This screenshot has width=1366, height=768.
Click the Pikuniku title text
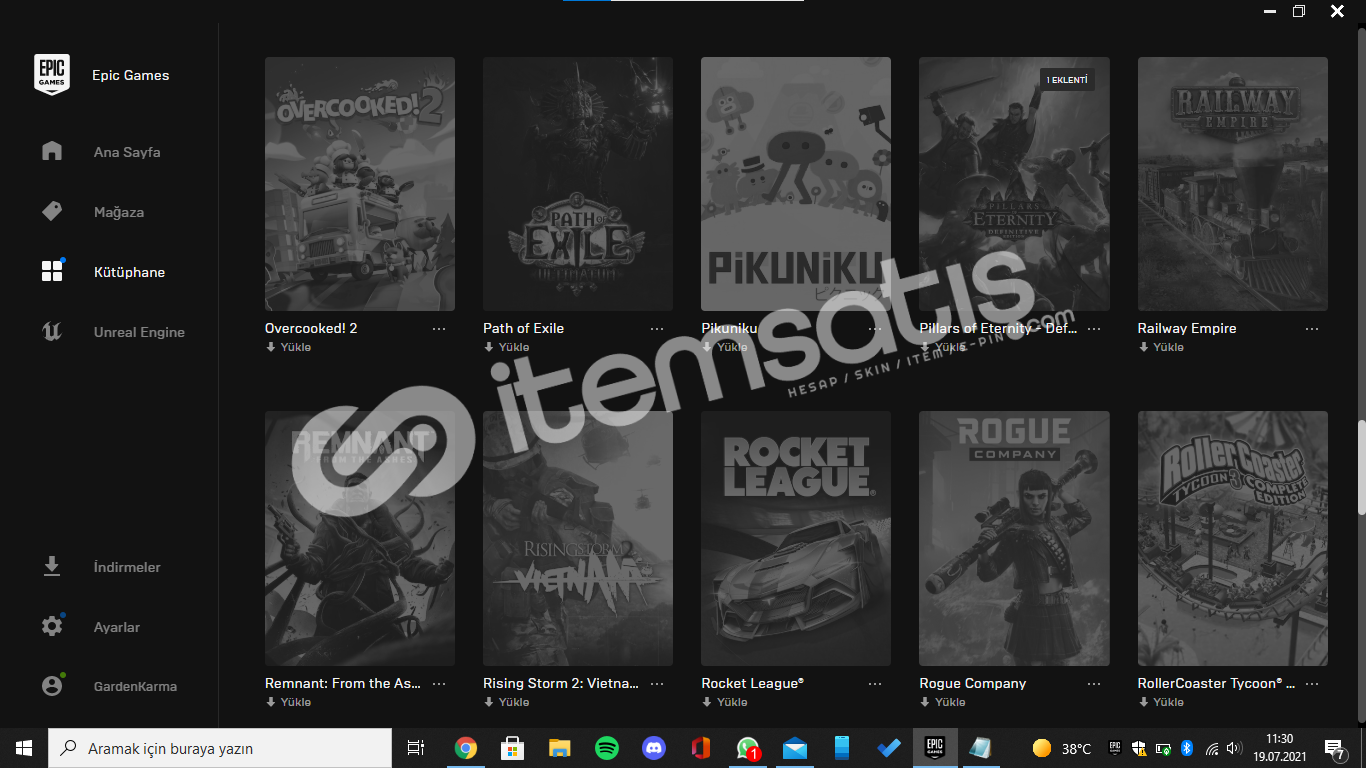coord(729,328)
